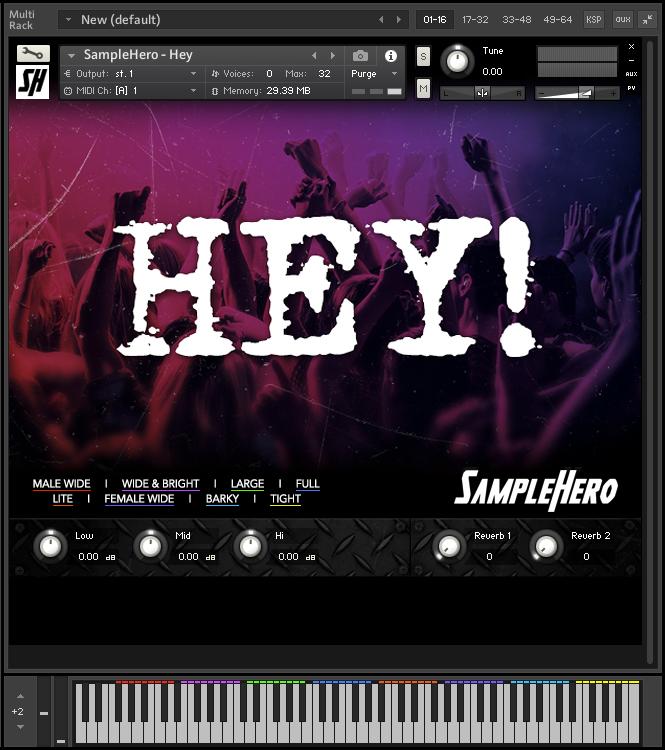Solo the instrument with the S button
This screenshot has width=665, height=750.
423,56
